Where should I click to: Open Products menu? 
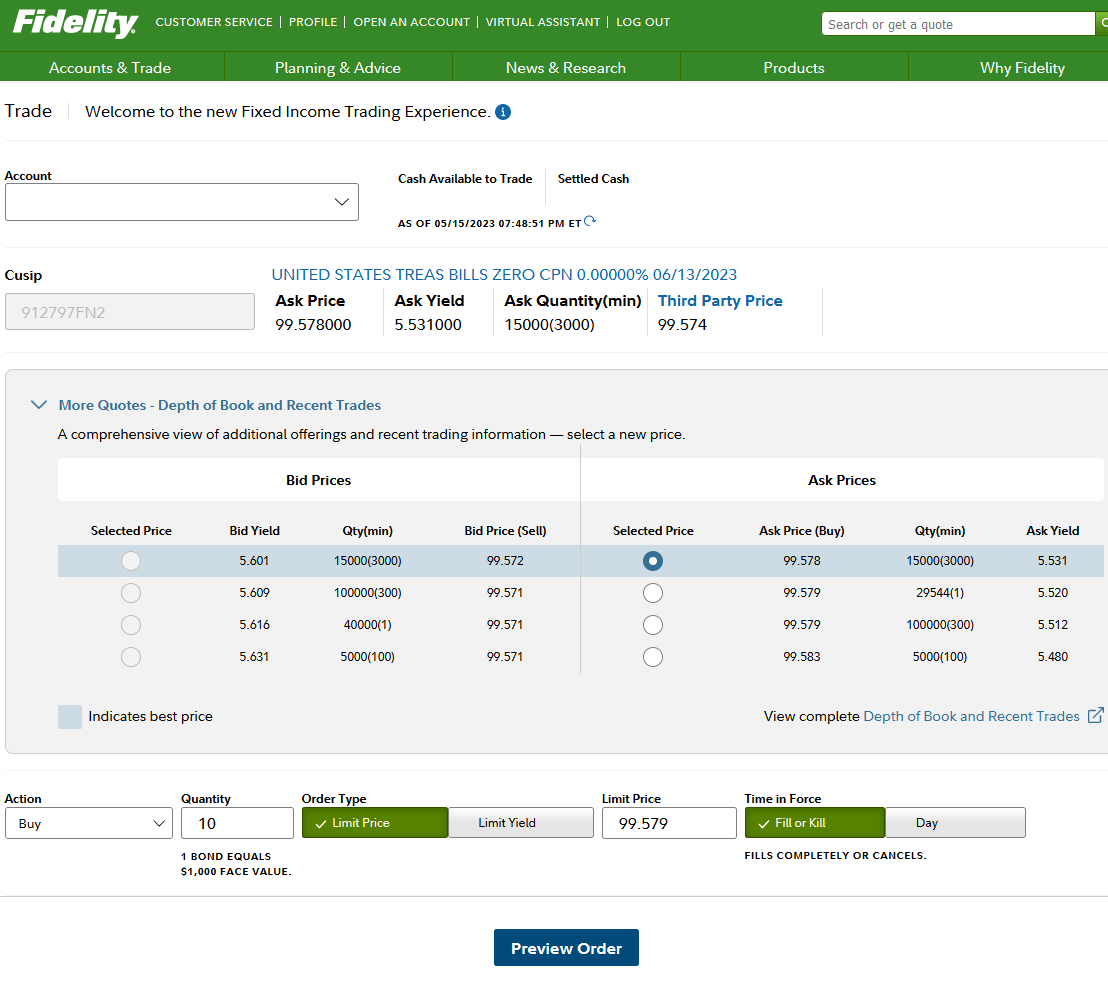click(x=794, y=68)
